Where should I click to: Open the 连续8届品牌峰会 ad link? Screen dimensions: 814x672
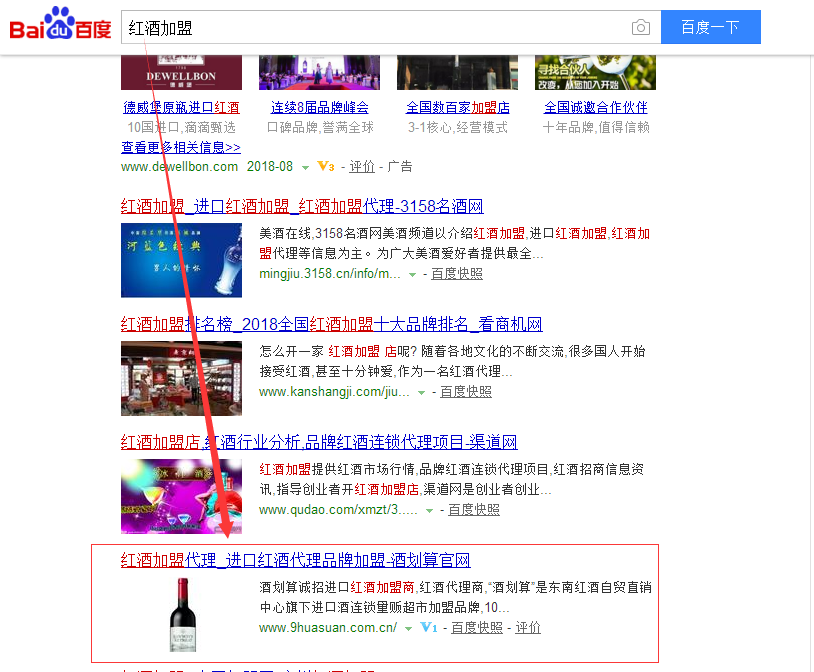pos(319,107)
